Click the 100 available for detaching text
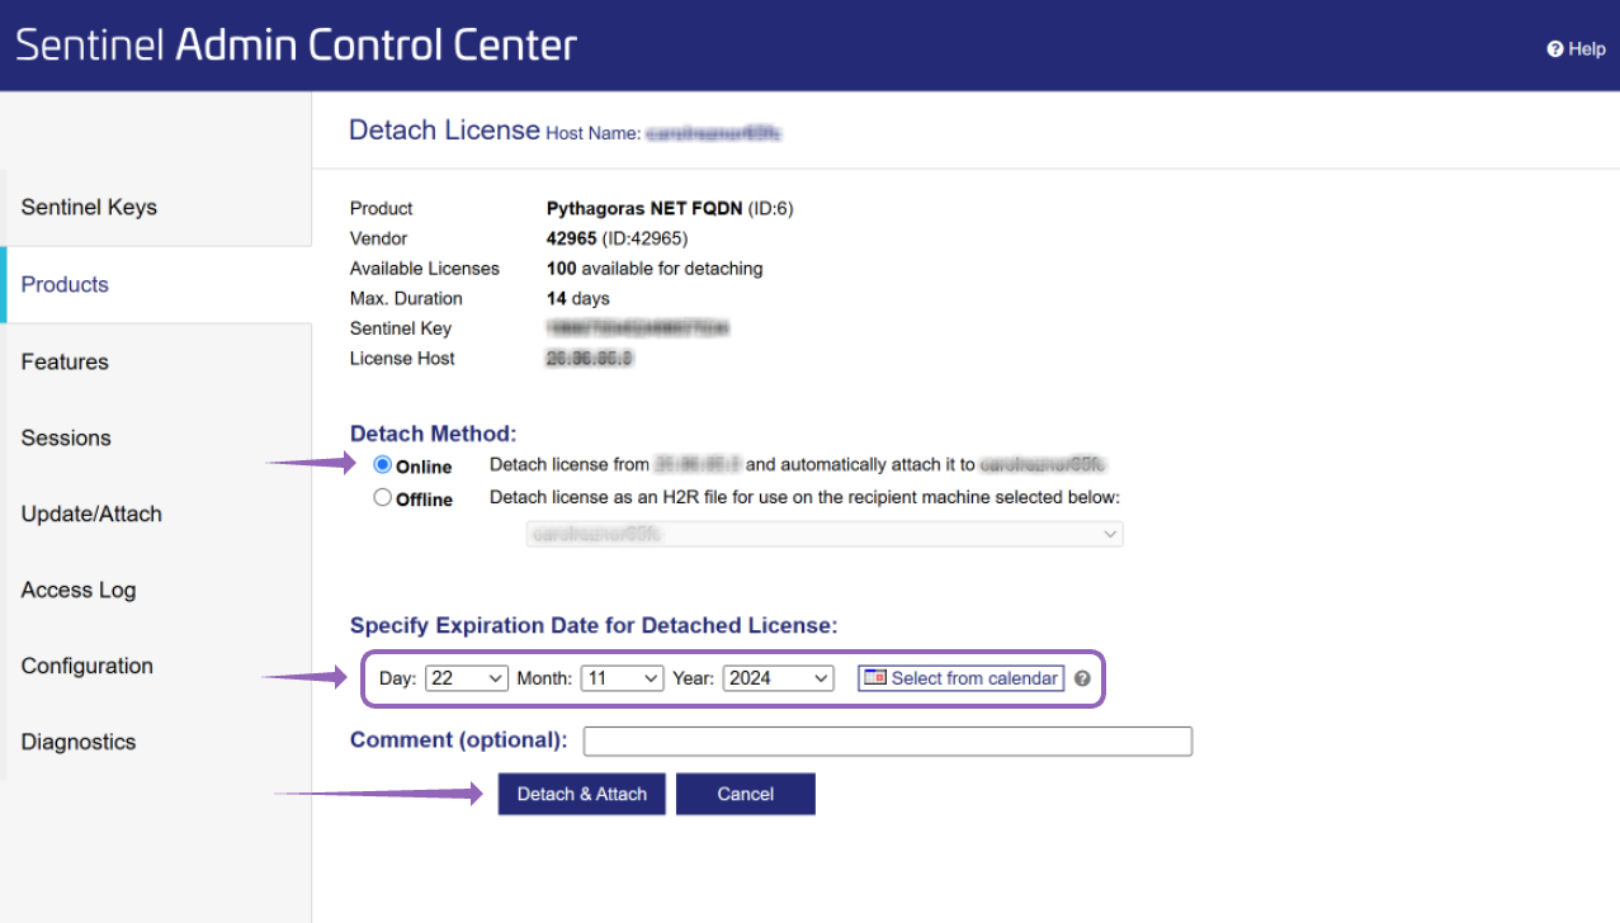This screenshot has height=923, width=1620. (654, 268)
